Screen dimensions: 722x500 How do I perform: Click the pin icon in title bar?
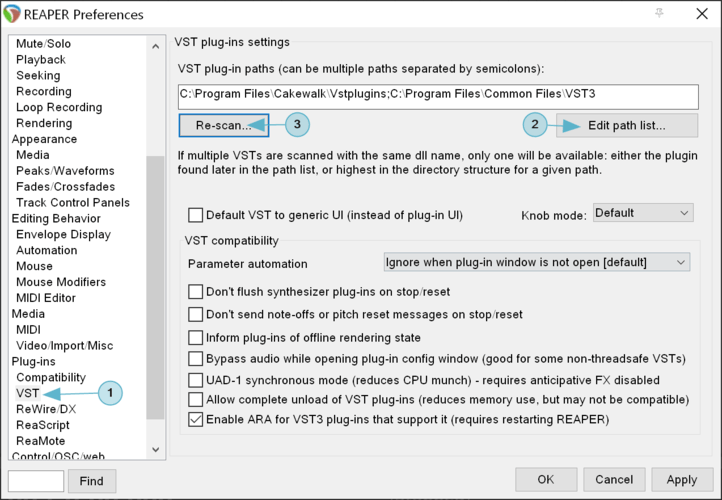click(659, 13)
